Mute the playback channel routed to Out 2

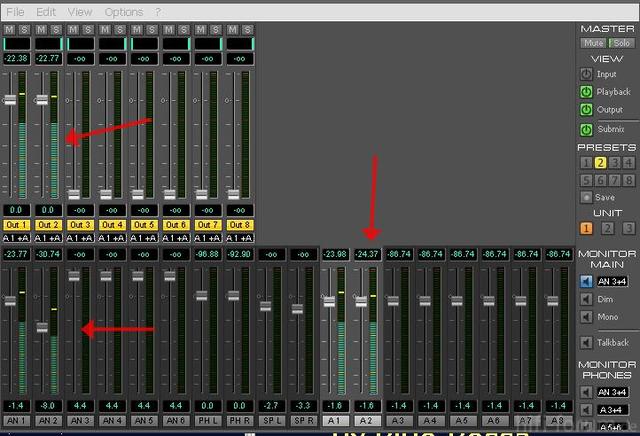point(41,29)
